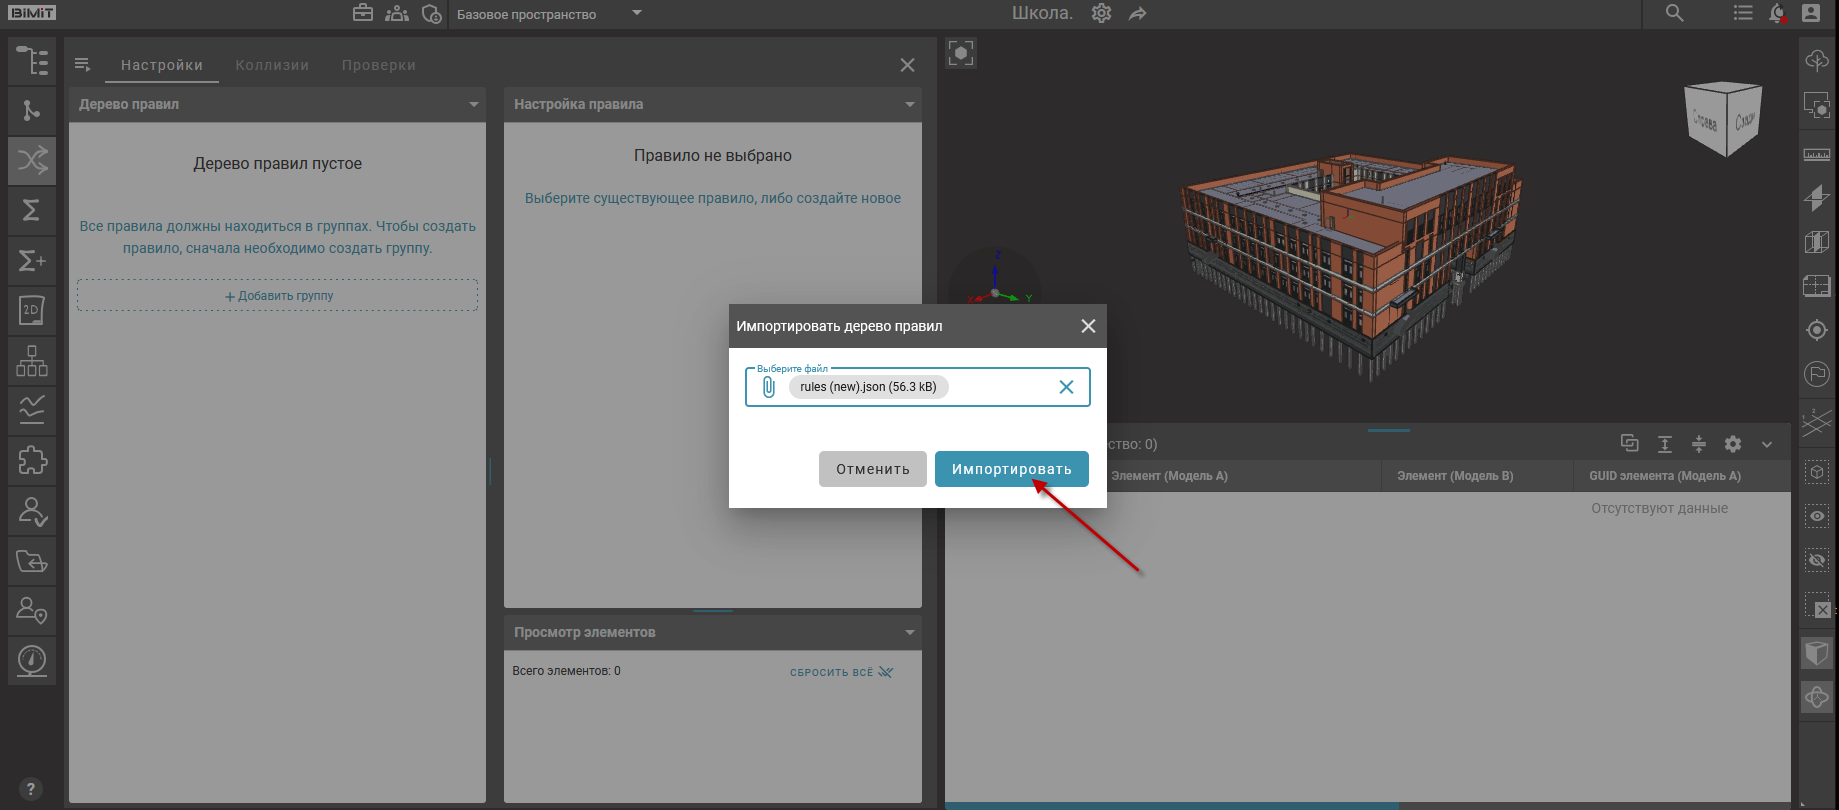Viewport: 1839px width, 810px height.
Task: Expand the Настройка правила panel dropdown
Action: [x=909, y=104]
